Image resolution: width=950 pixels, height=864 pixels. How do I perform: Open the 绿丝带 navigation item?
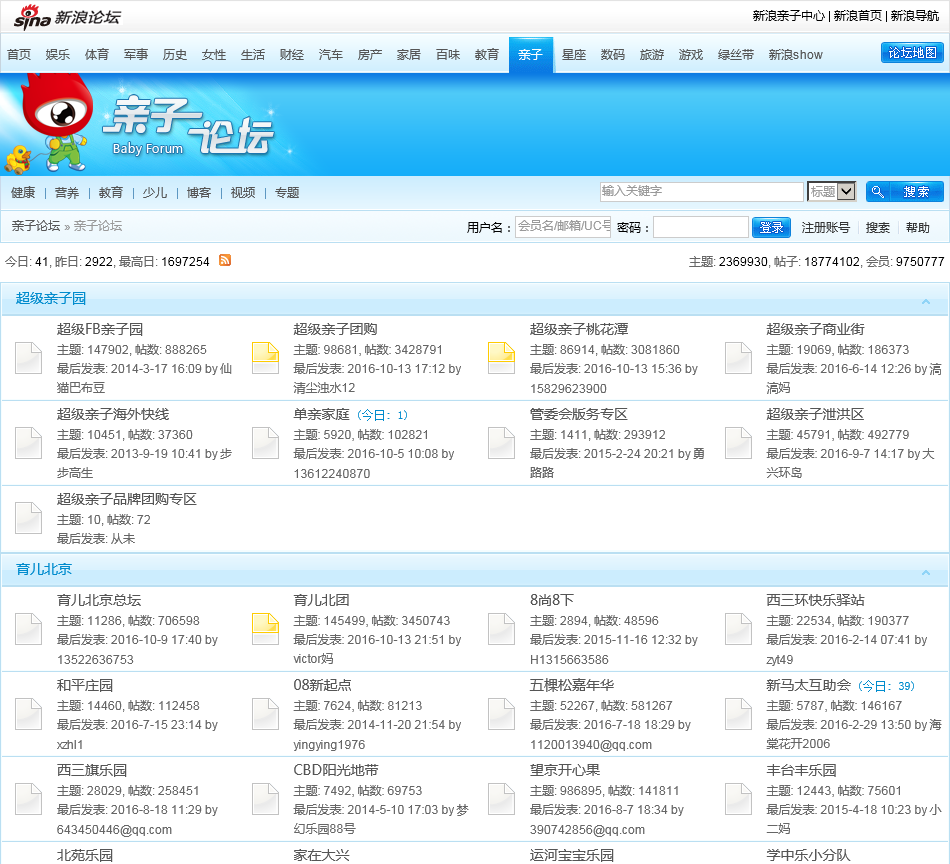click(x=736, y=55)
